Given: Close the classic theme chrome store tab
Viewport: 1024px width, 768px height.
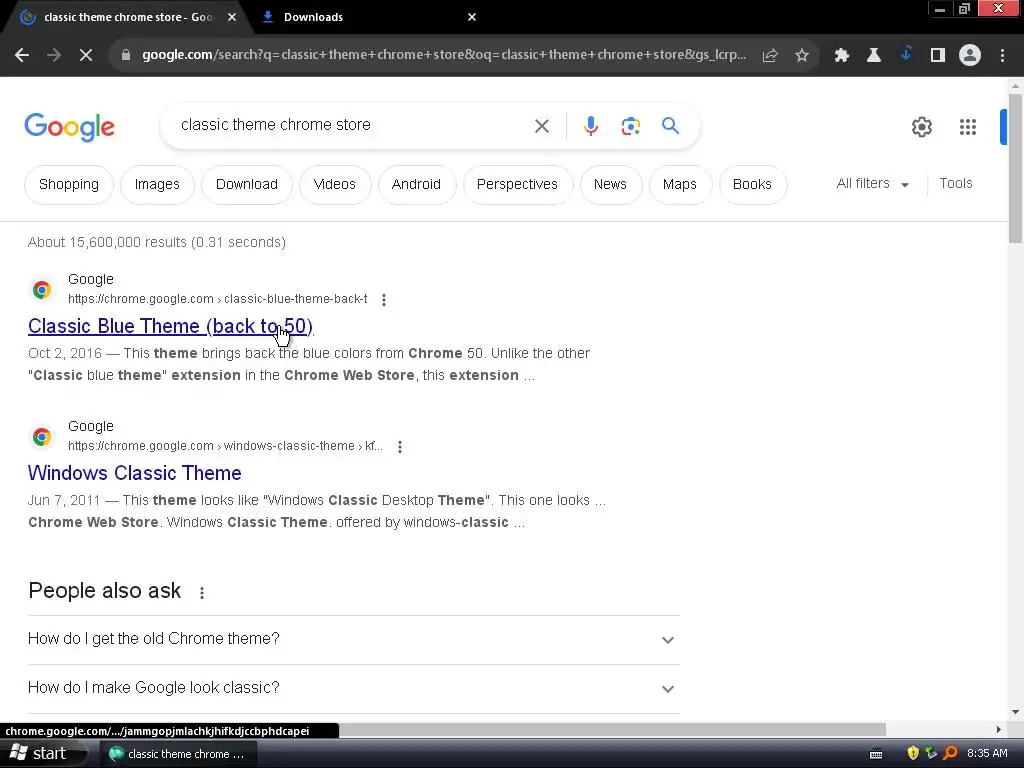Looking at the screenshot, I should [232, 17].
